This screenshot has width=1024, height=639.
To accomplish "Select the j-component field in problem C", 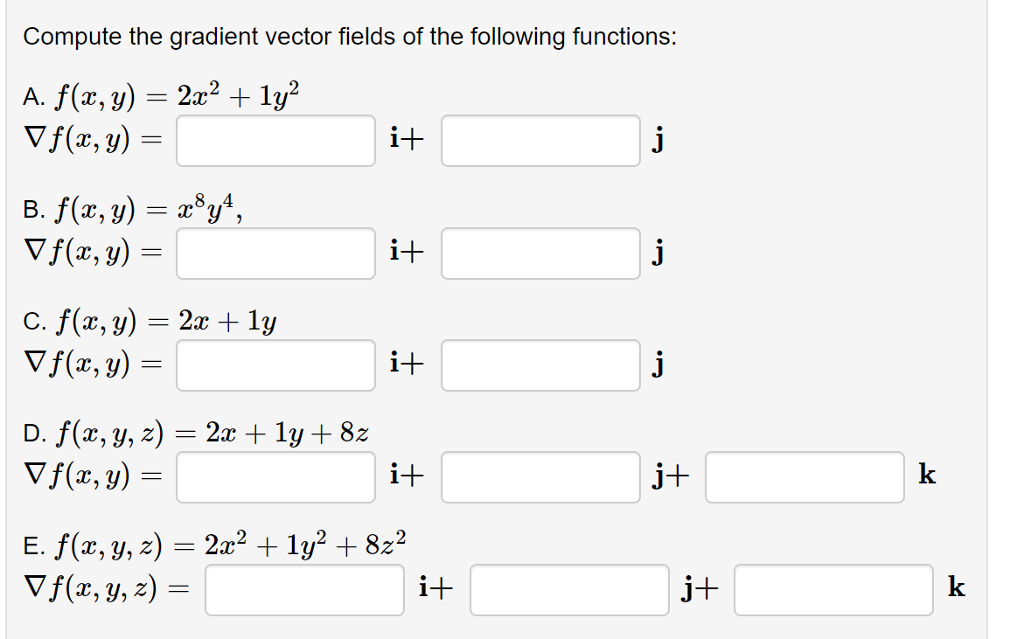I will (x=539, y=366).
